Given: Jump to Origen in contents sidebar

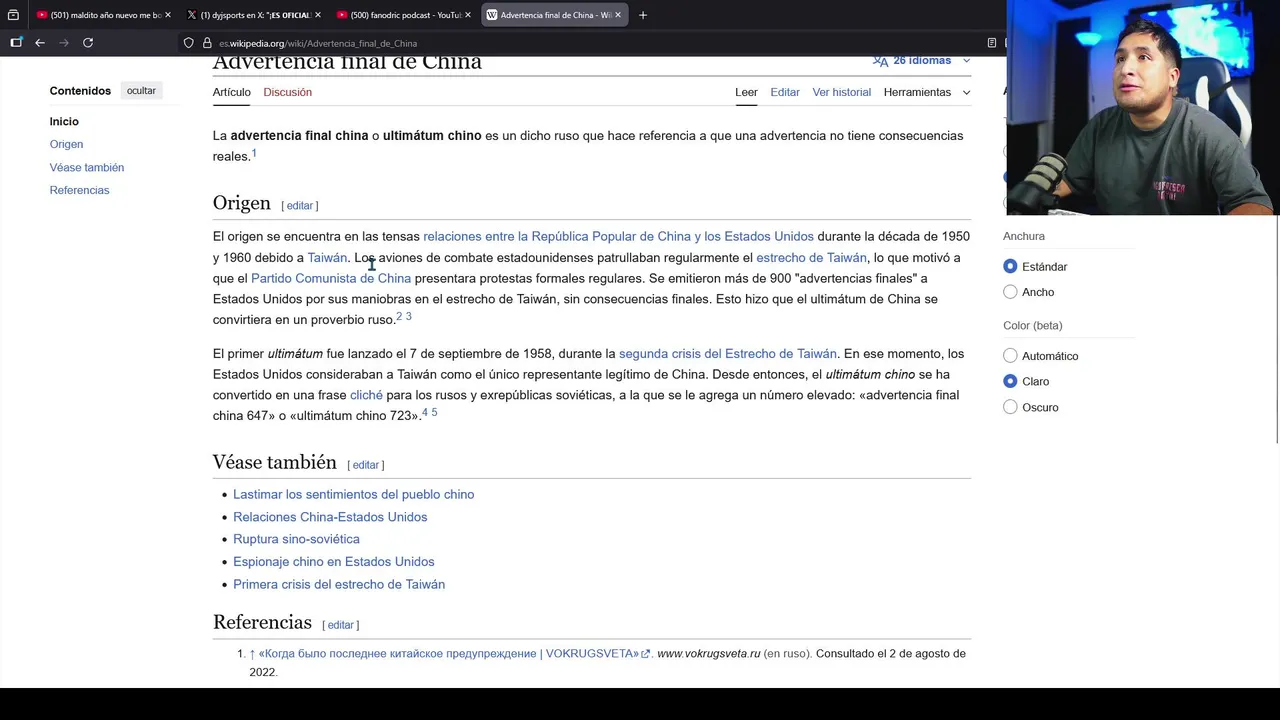Looking at the screenshot, I should [x=66, y=144].
